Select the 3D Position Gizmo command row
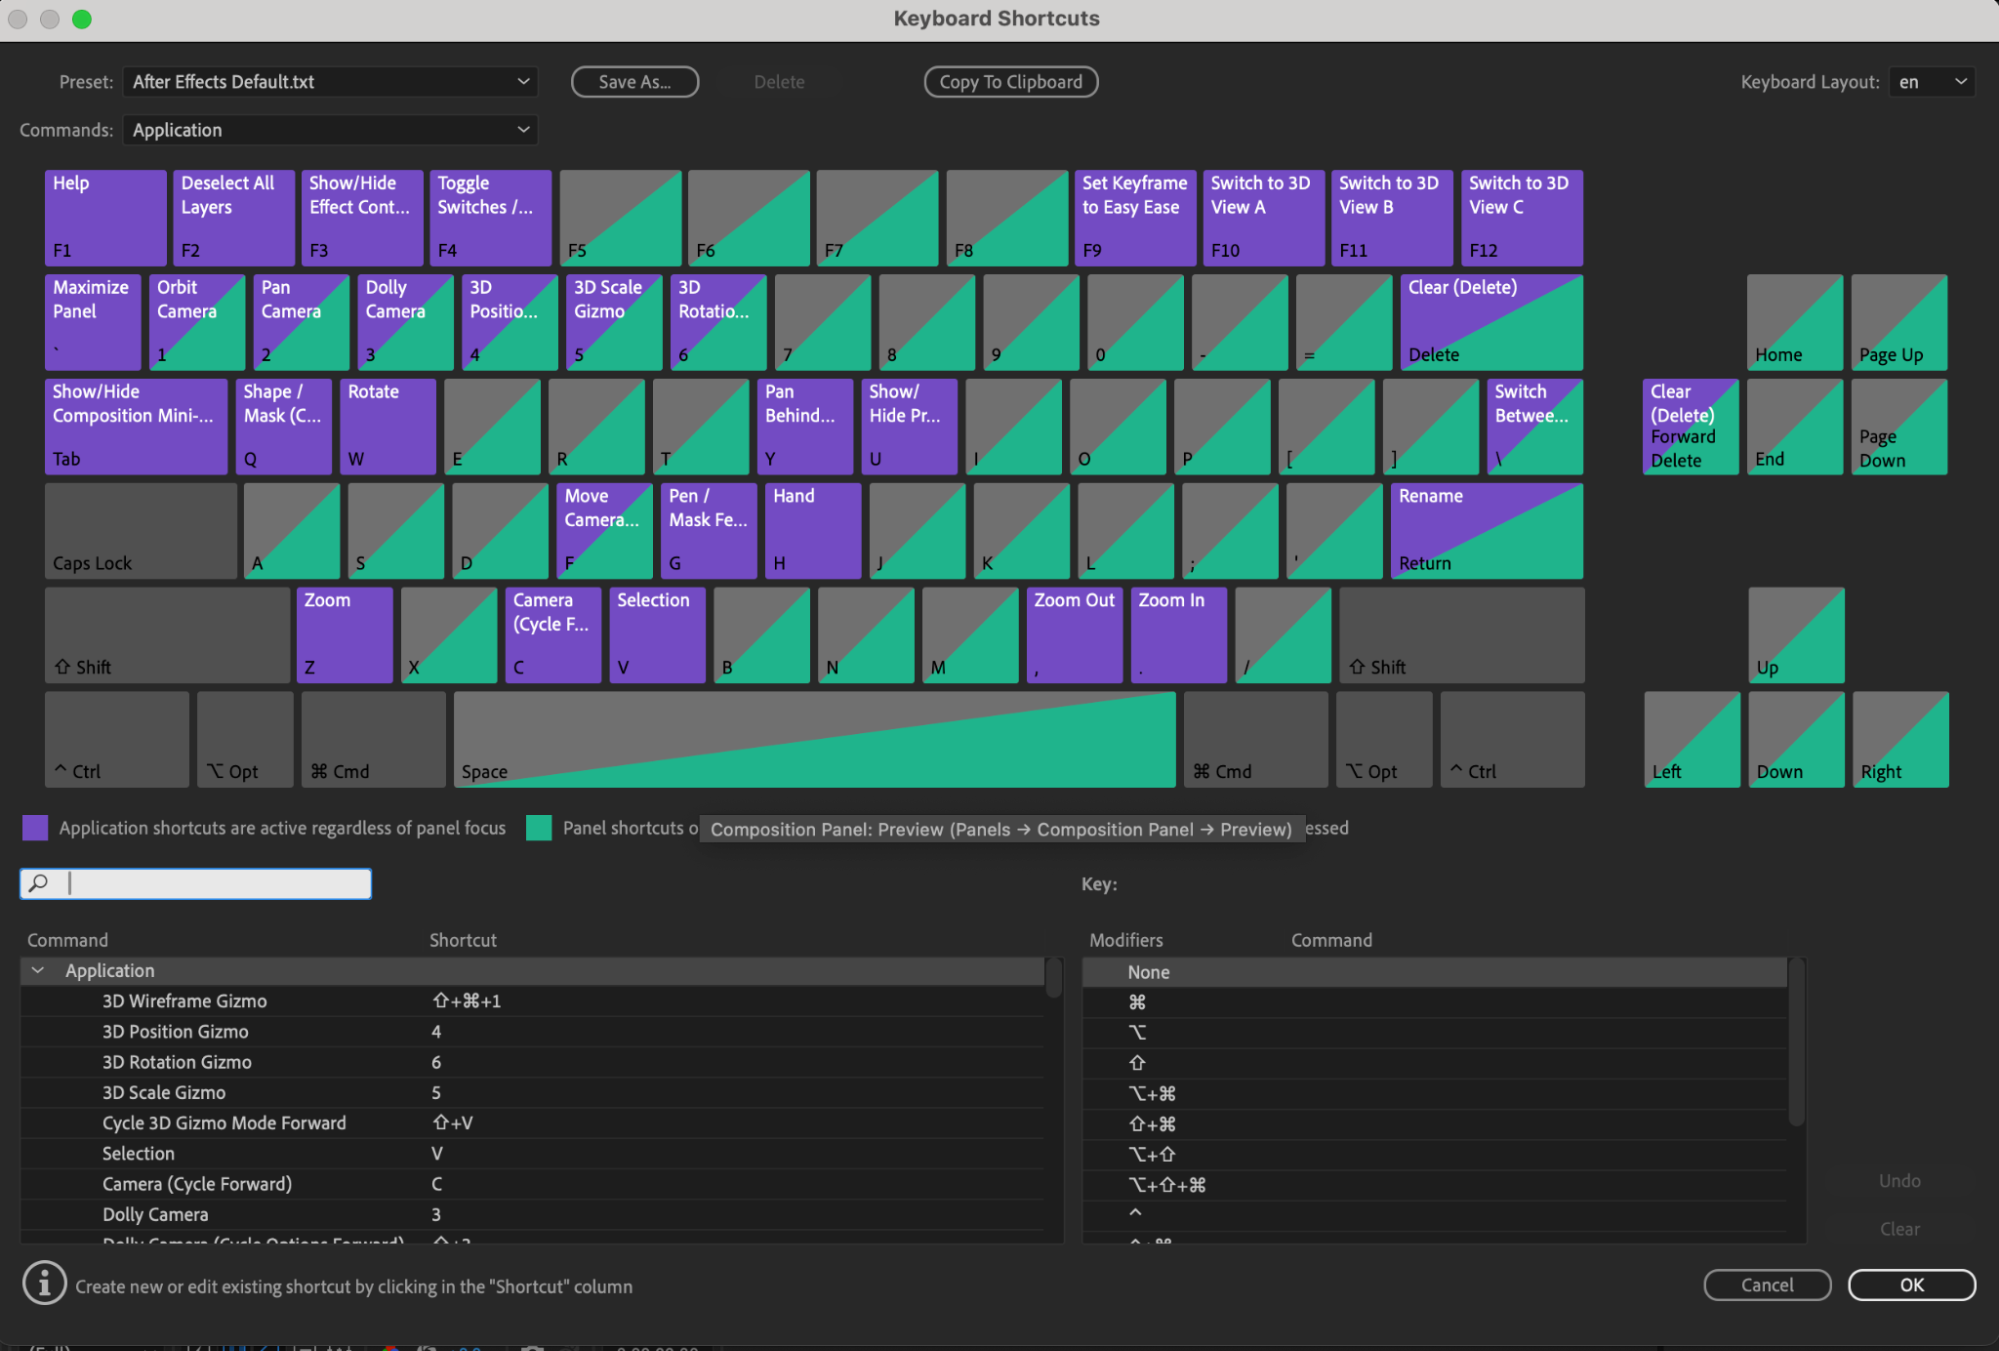The width and height of the screenshot is (1999, 1351). coord(175,1031)
